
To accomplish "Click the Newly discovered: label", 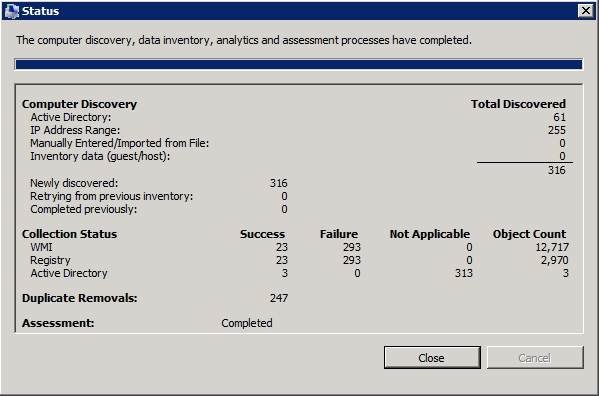I will click(x=74, y=183).
